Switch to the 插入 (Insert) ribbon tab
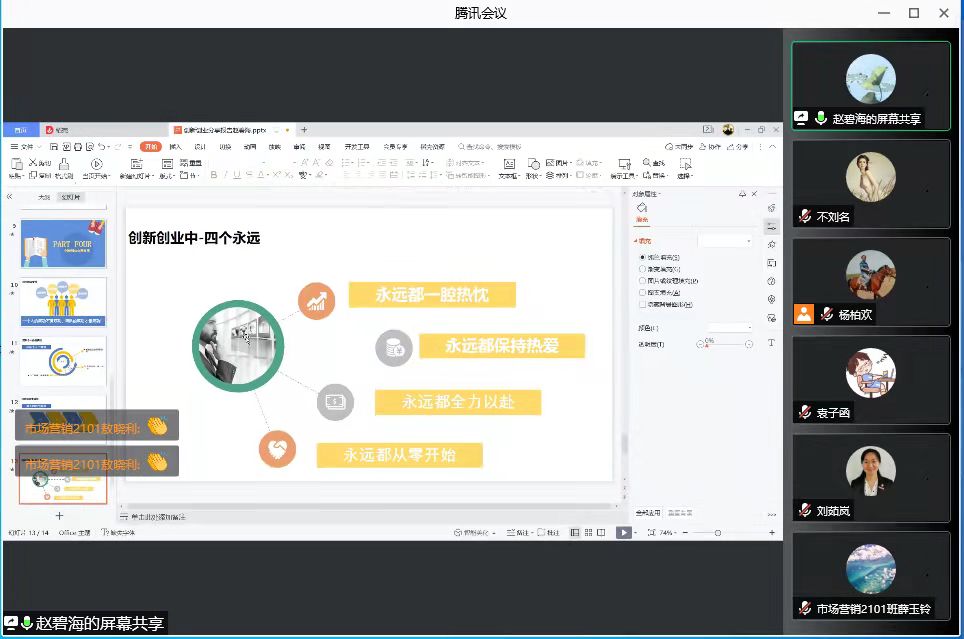964x639 pixels. point(176,147)
